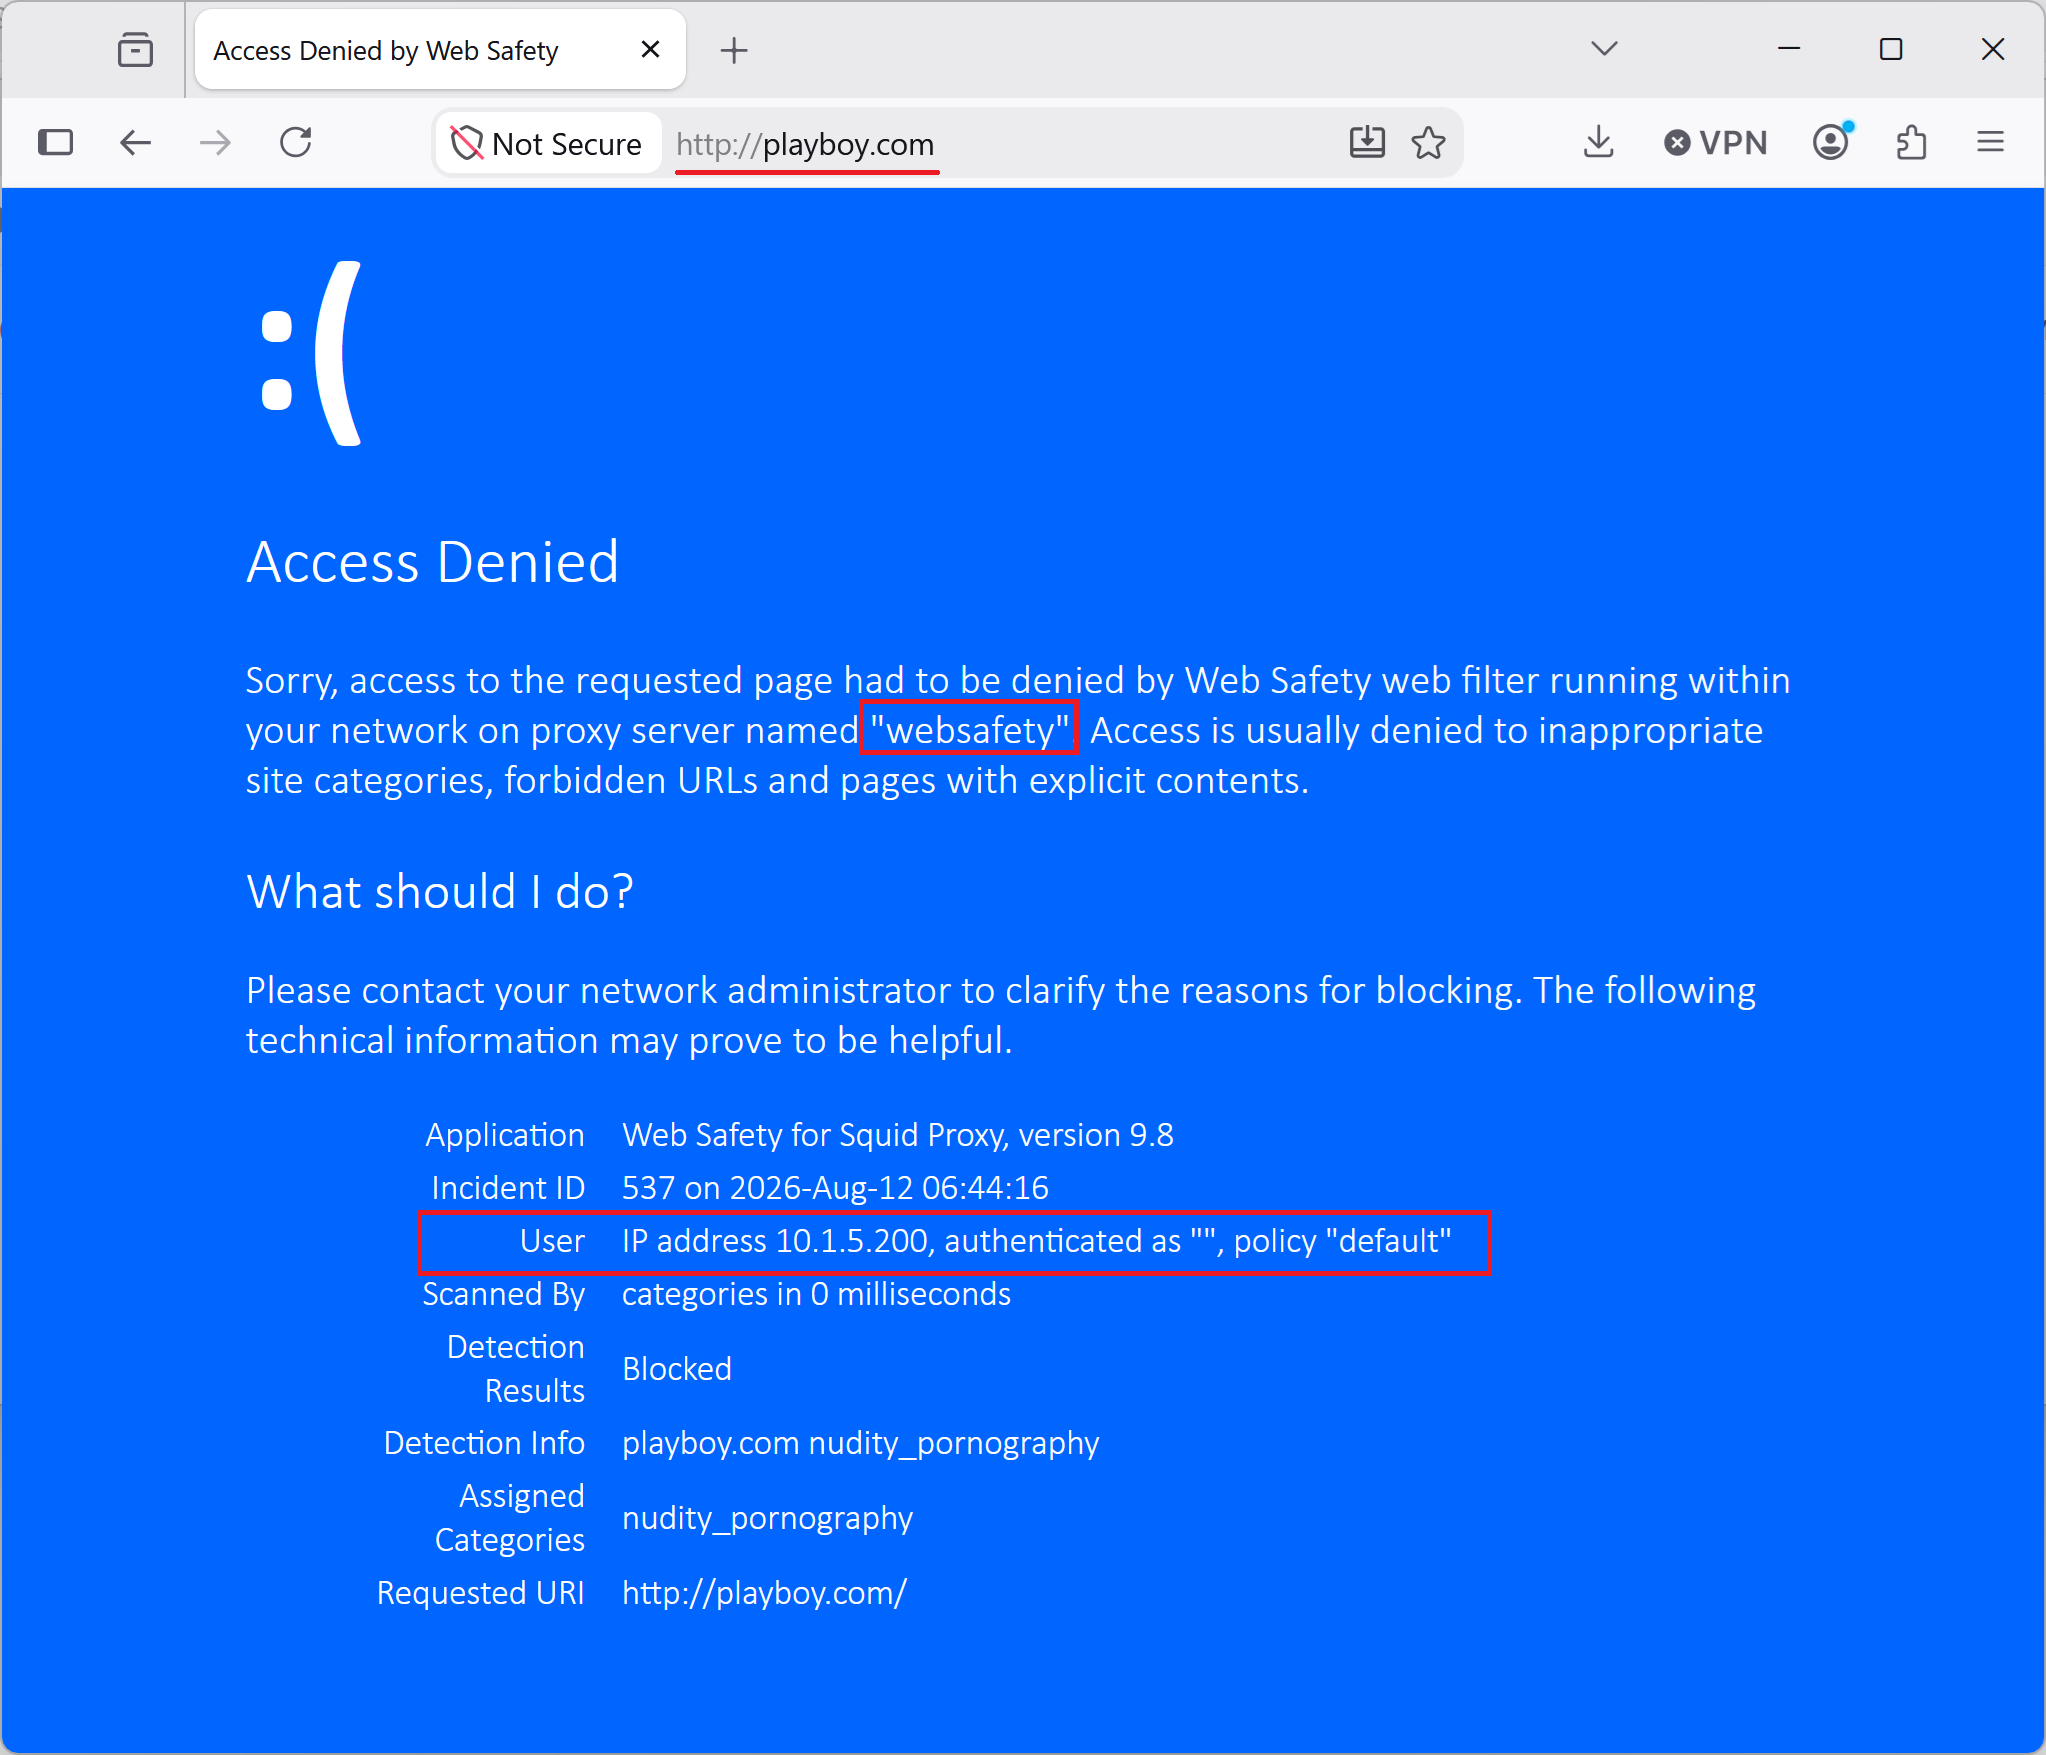Go forward to the next page
Screen dimensions: 2046x1755
point(215,143)
